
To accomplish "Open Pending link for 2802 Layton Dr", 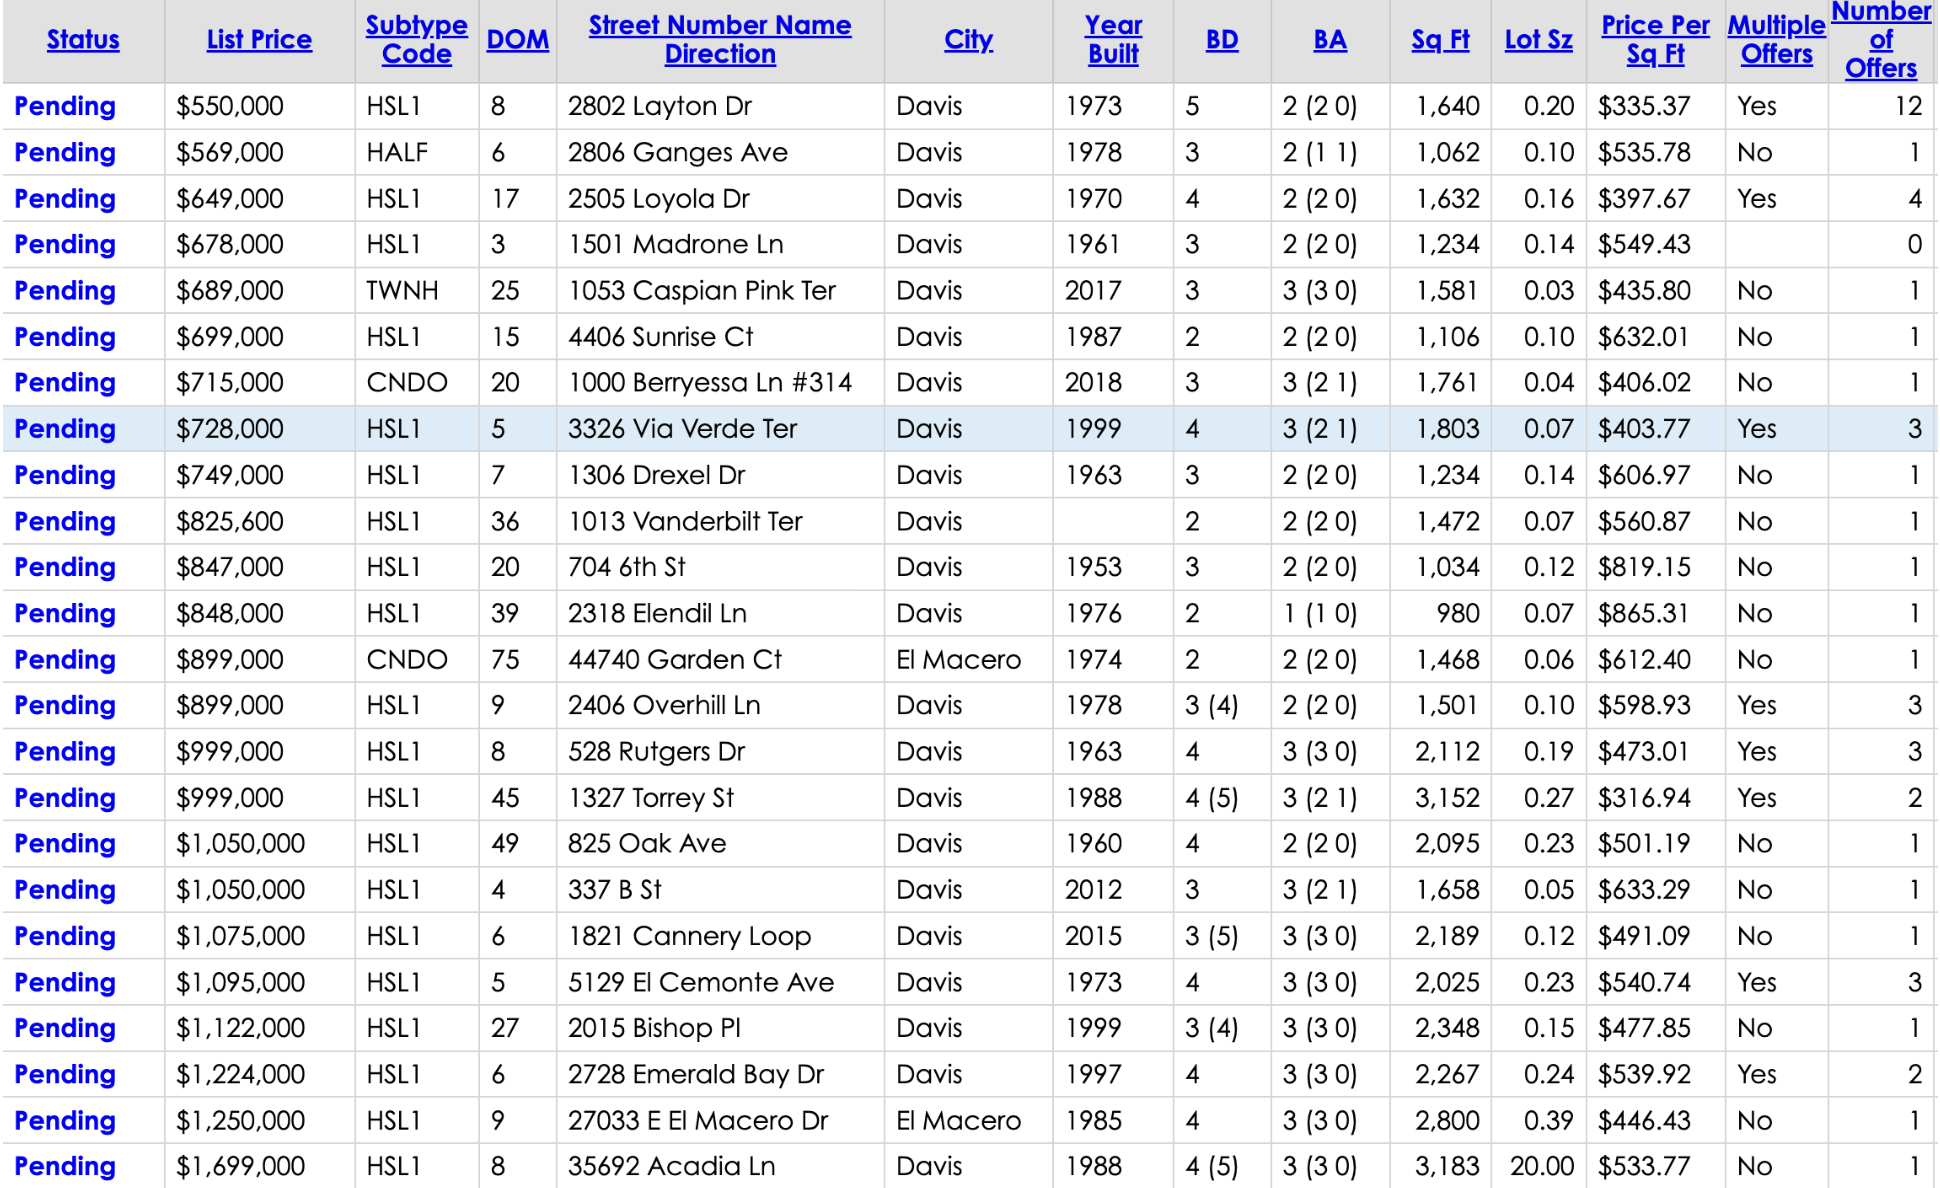I will click(x=65, y=106).
